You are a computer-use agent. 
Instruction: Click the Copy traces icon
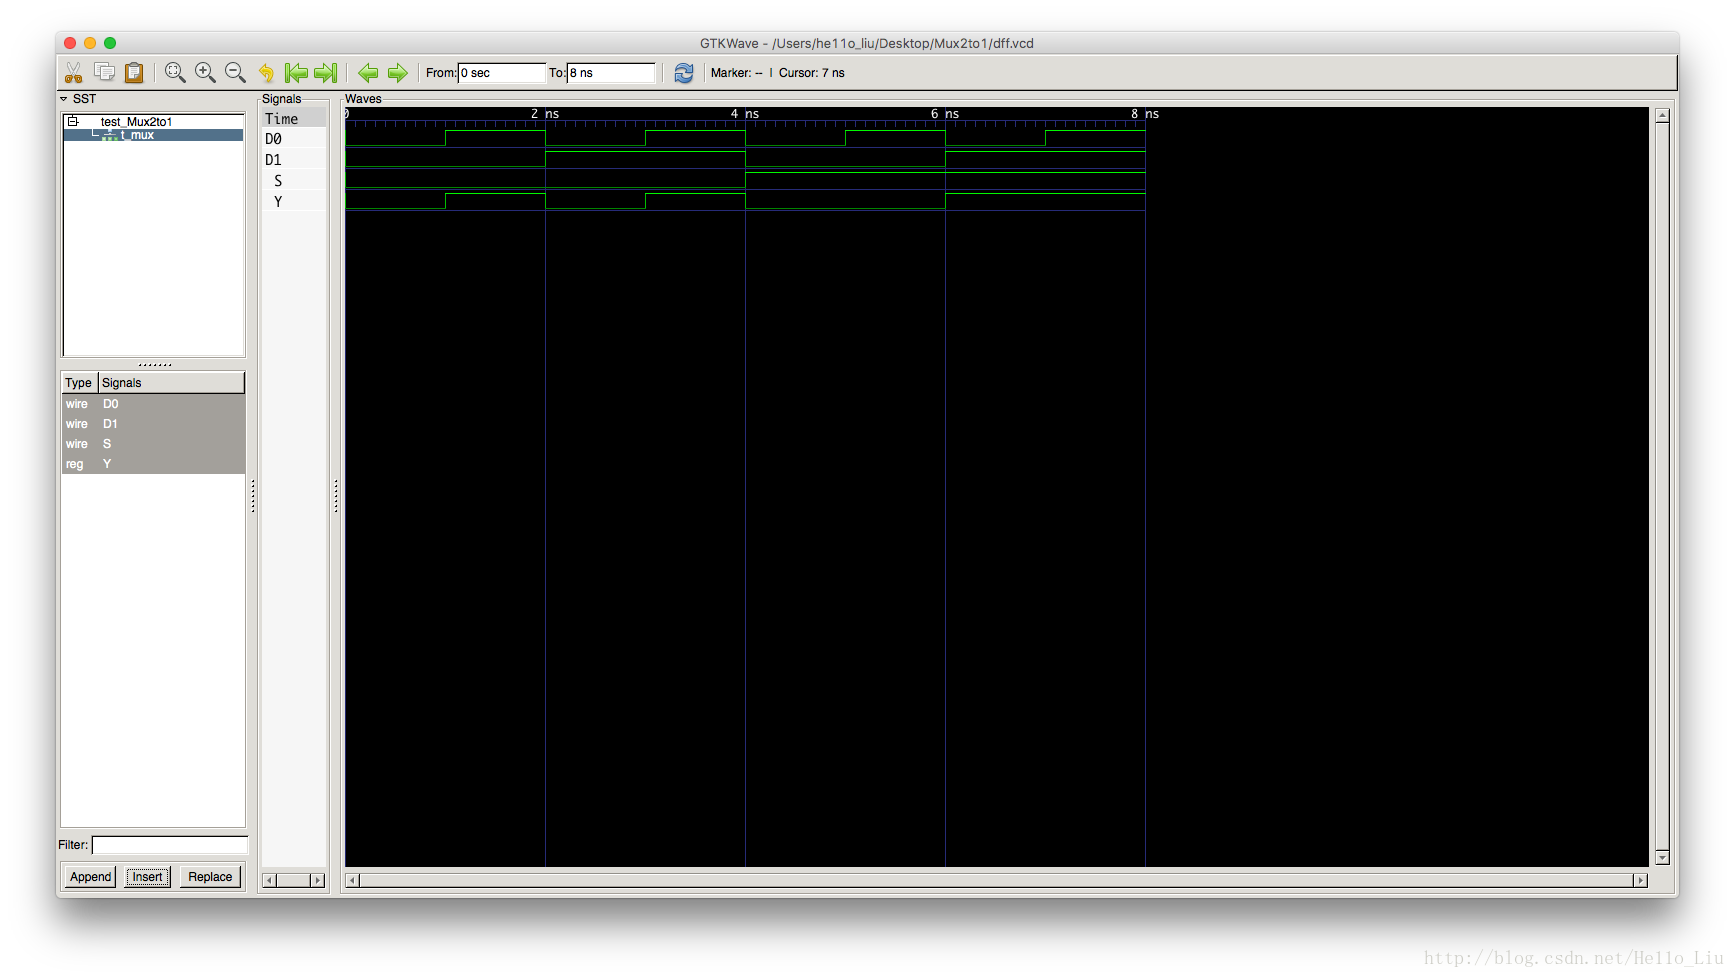coord(104,73)
